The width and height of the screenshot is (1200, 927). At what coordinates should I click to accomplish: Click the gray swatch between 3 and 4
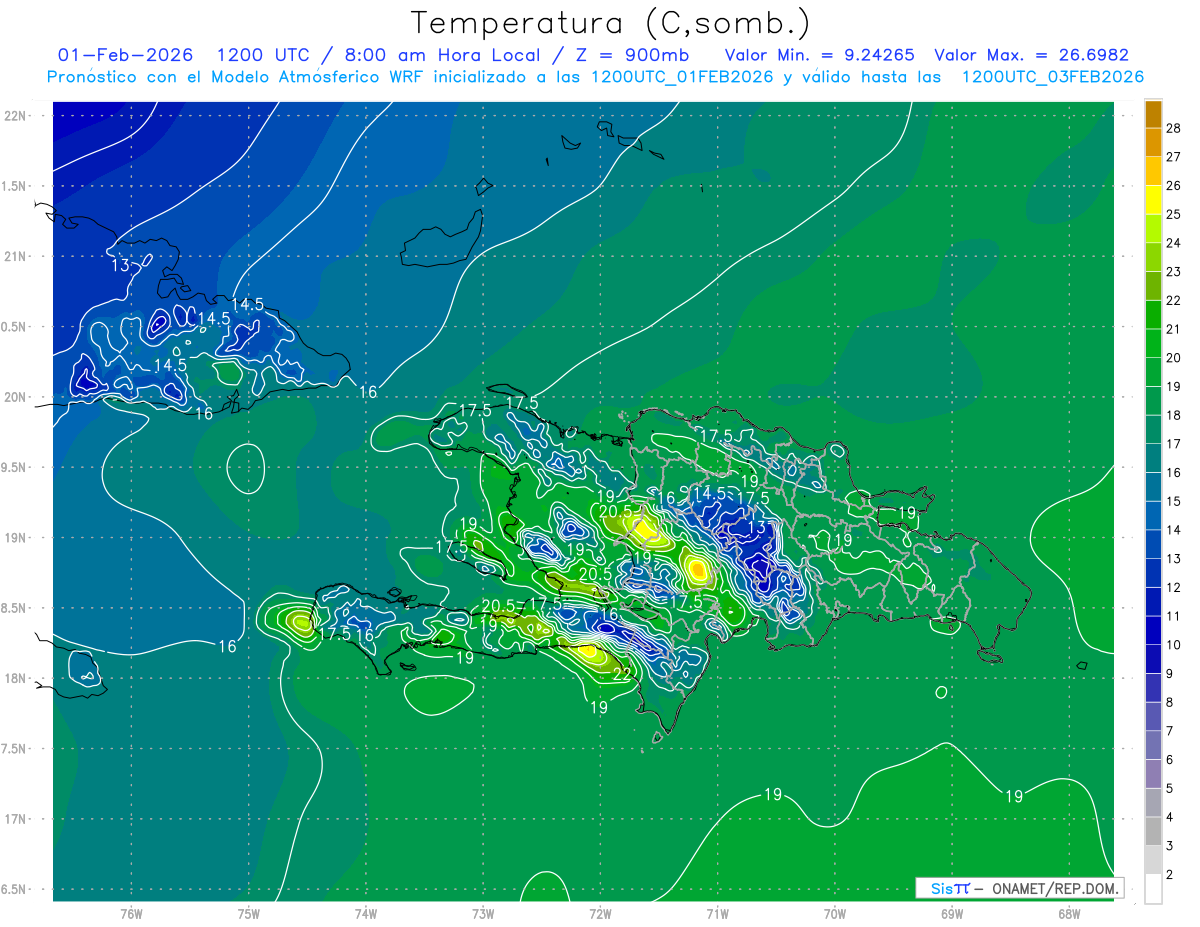pos(1153,832)
